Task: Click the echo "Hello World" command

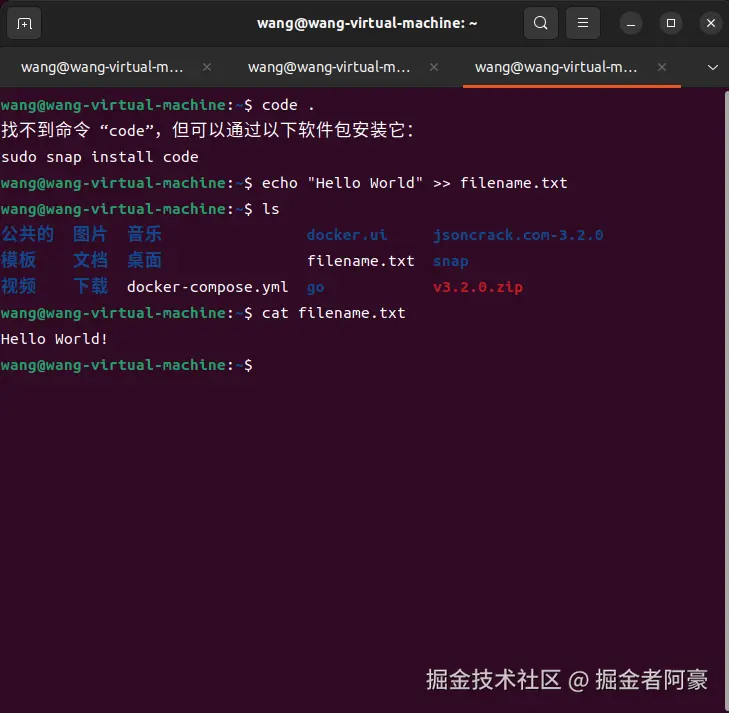Action: tap(415, 183)
